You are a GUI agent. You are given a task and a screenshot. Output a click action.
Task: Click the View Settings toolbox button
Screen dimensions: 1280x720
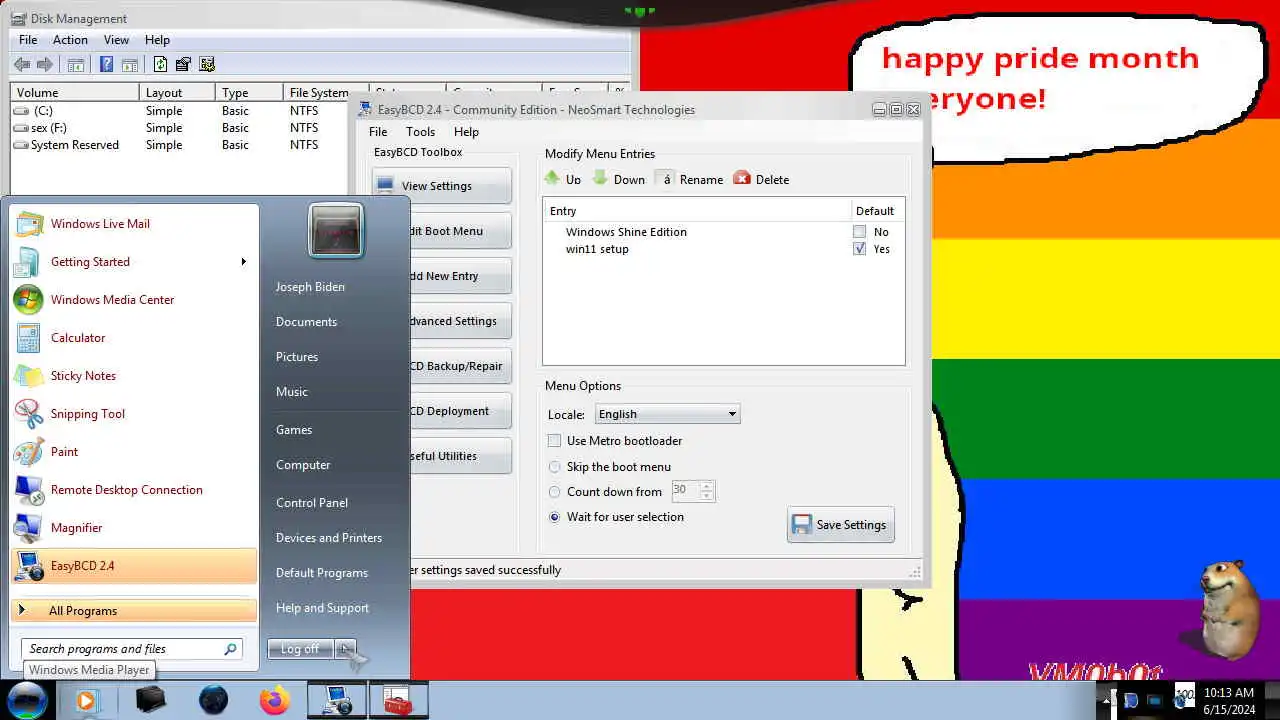pos(441,186)
